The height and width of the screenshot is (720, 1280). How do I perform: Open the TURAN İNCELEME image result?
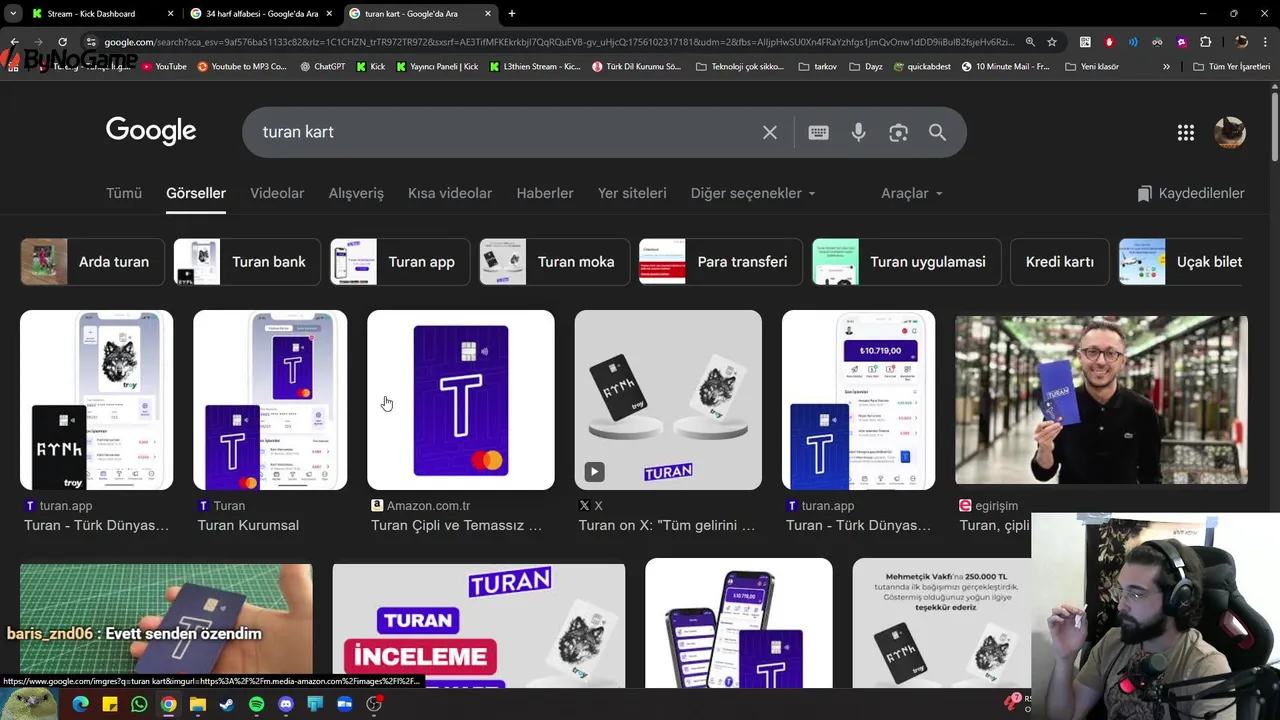[x=479, y=625]
